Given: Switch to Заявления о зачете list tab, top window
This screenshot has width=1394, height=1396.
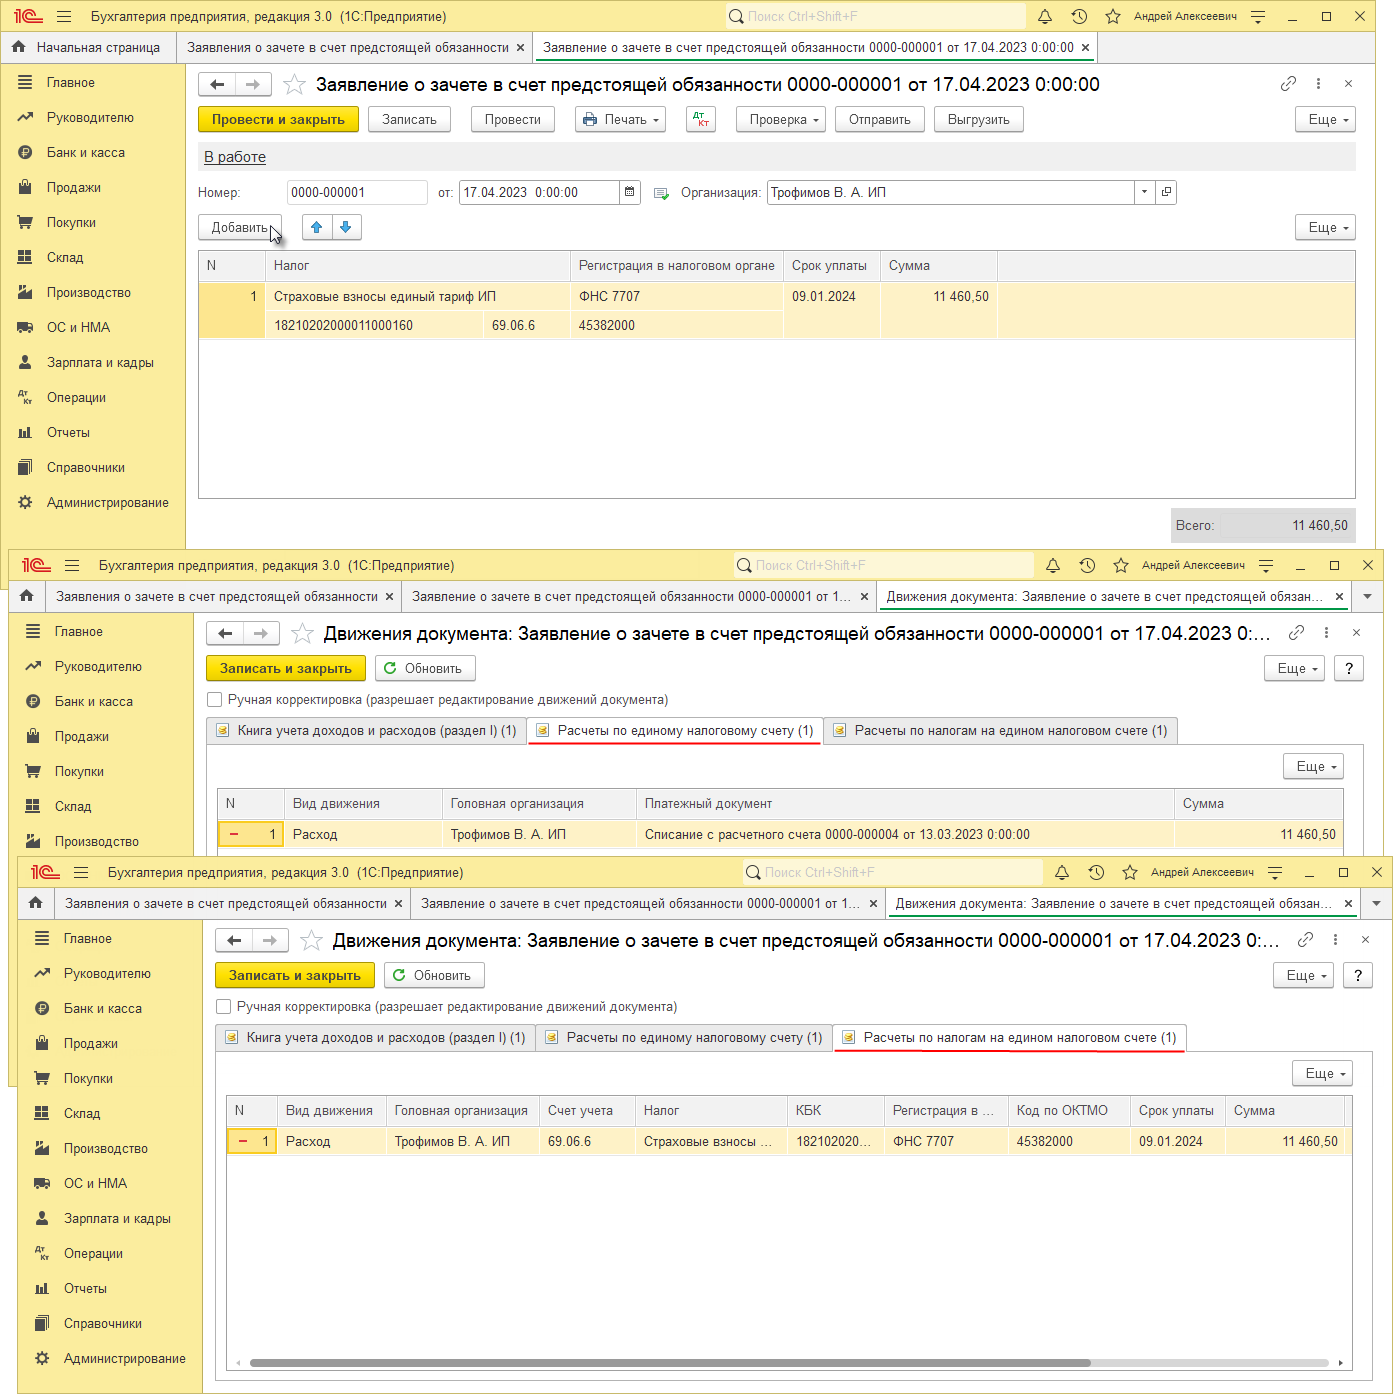Looking at the screenshot, I should click(x=348, y=48).
